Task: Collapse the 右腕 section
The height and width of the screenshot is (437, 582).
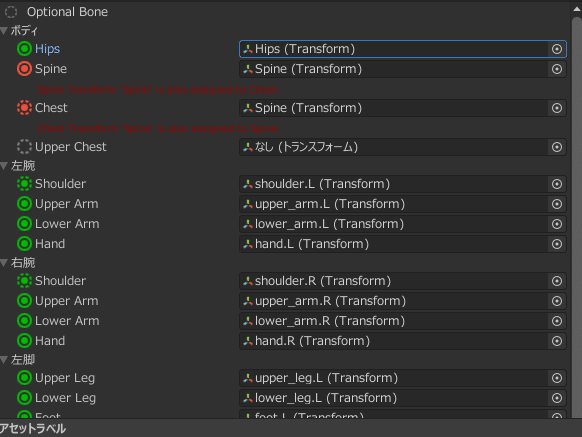Action: pos(4,263)
